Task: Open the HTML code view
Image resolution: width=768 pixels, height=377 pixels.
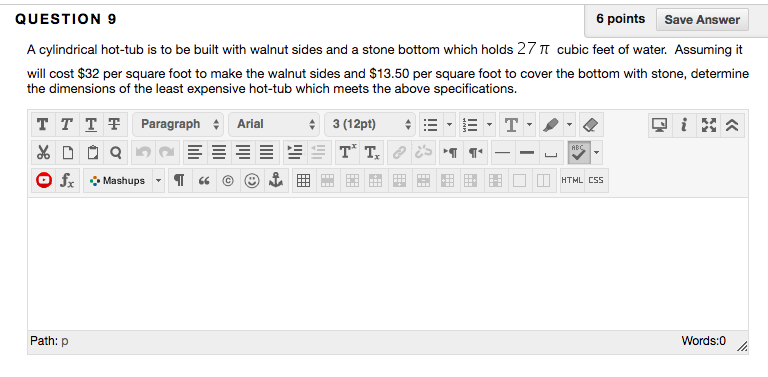Action: coord(572,181)
